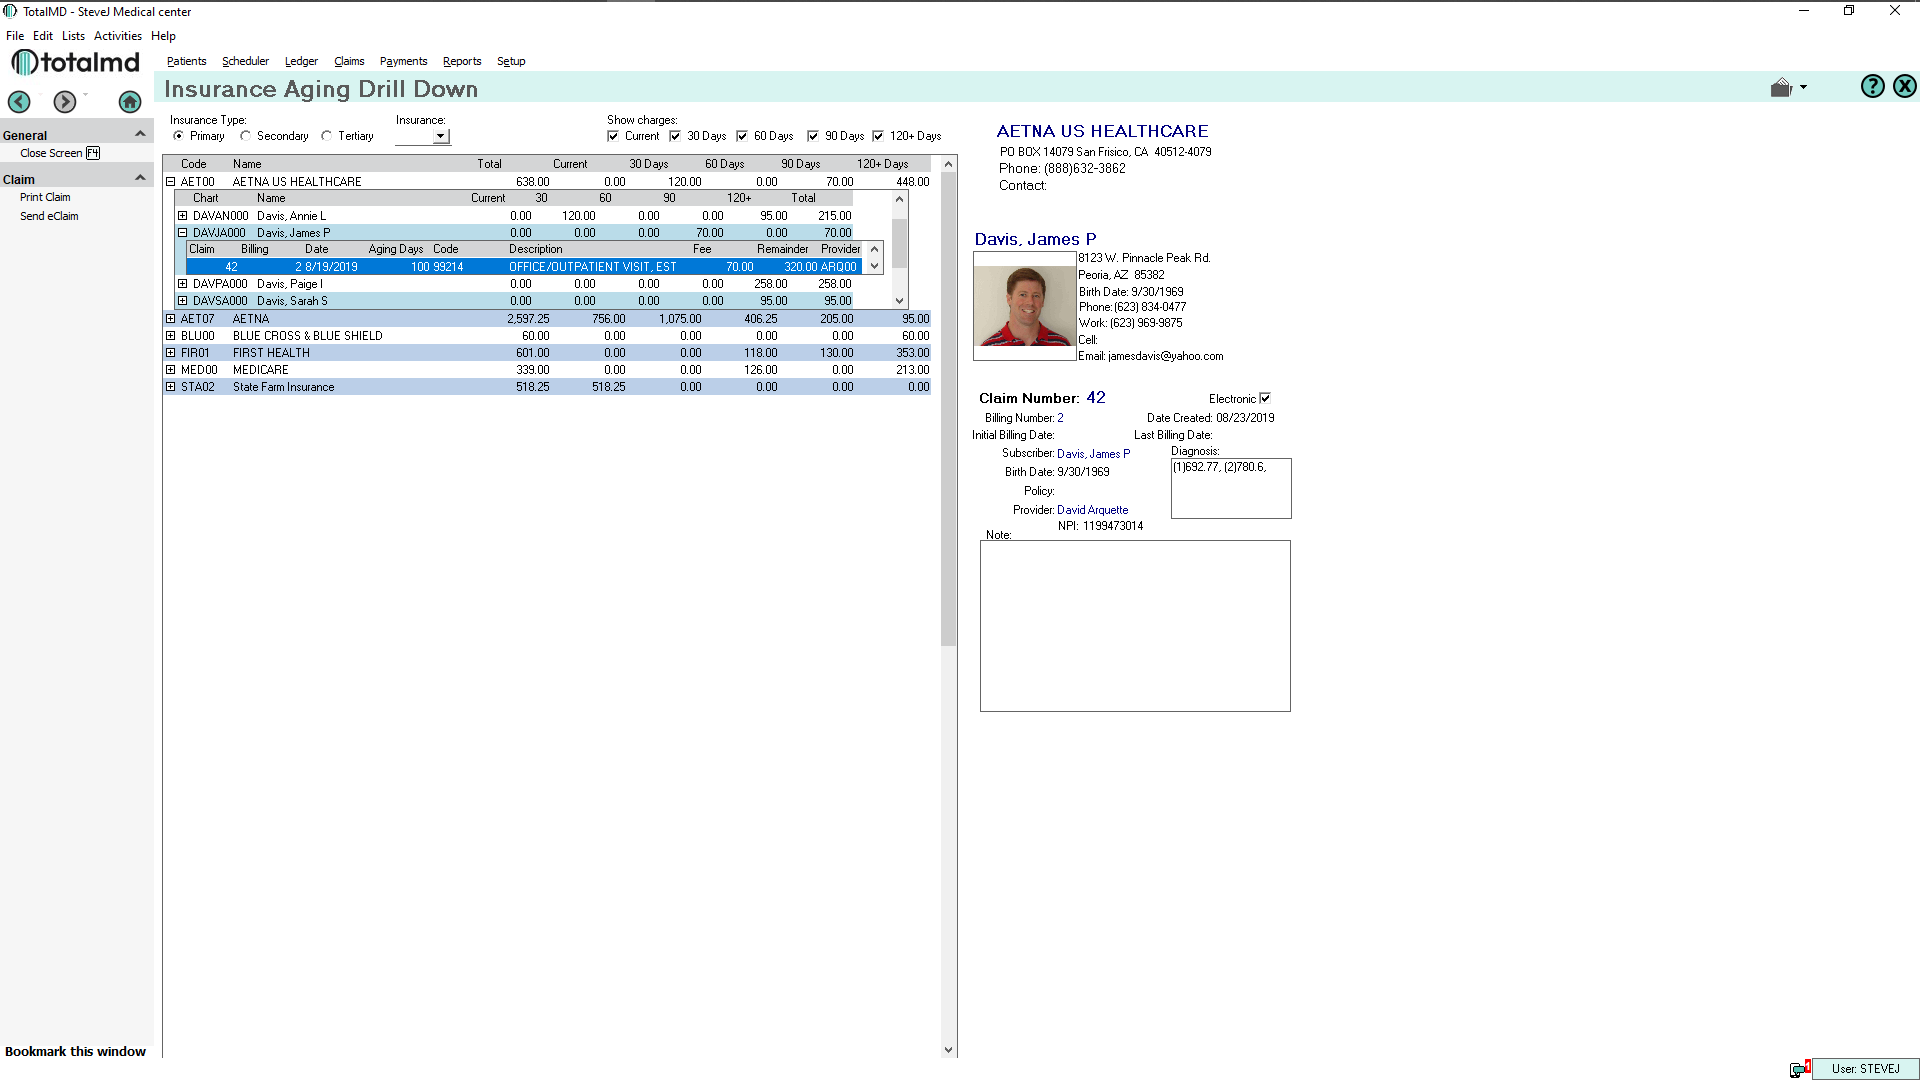The height and width of the screenshot is (1080, 1920).
Task: Click the provider link David Arquette
Action: tap(1092, 510)
